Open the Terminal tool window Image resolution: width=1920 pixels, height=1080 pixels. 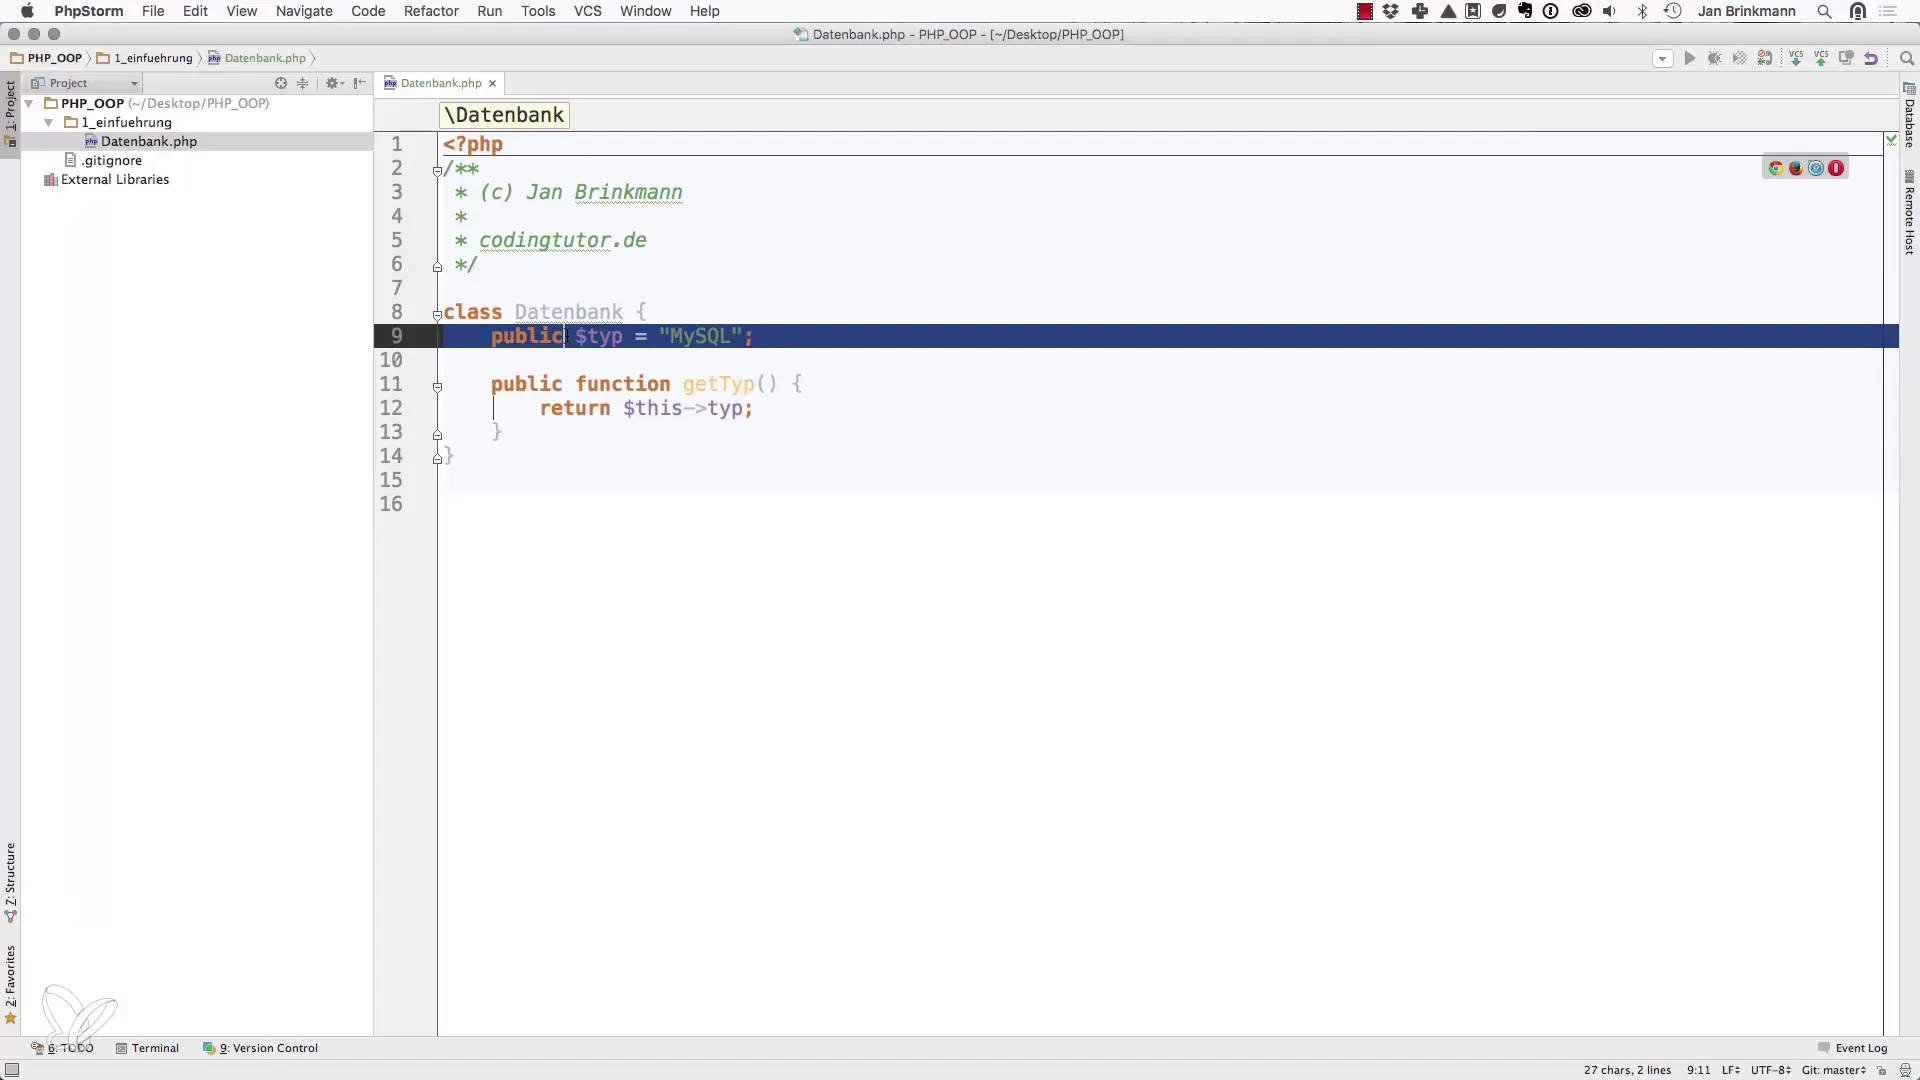tap(147, 1048)
